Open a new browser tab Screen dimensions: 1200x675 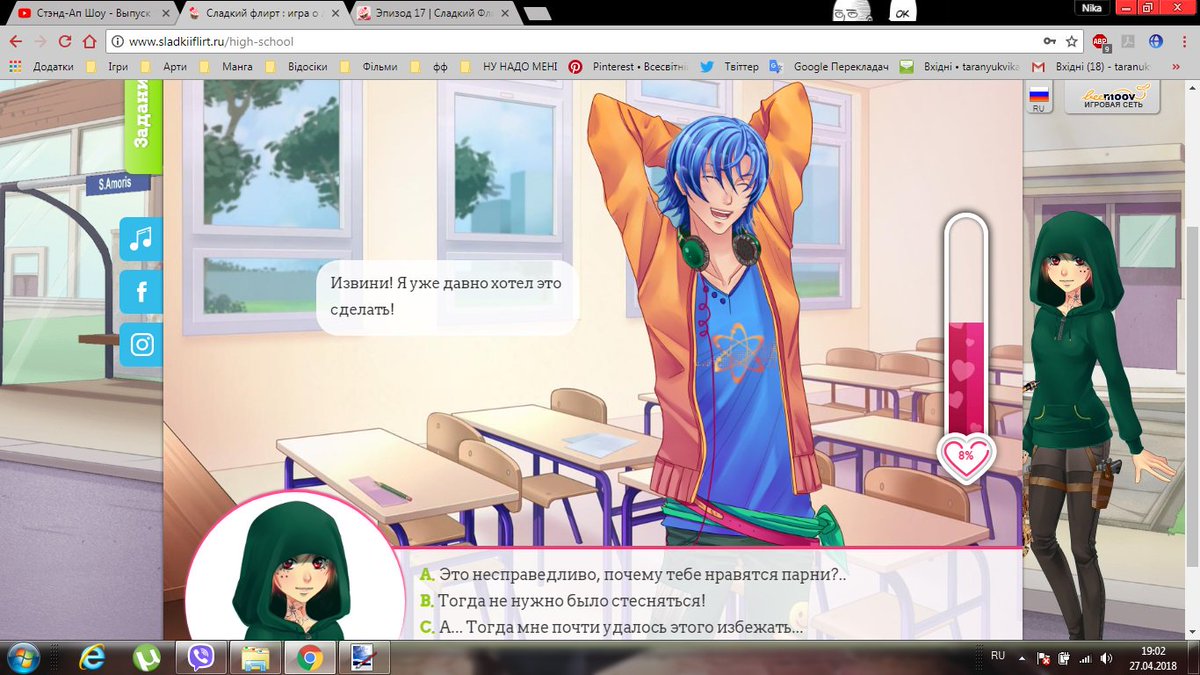pos(538,13)
